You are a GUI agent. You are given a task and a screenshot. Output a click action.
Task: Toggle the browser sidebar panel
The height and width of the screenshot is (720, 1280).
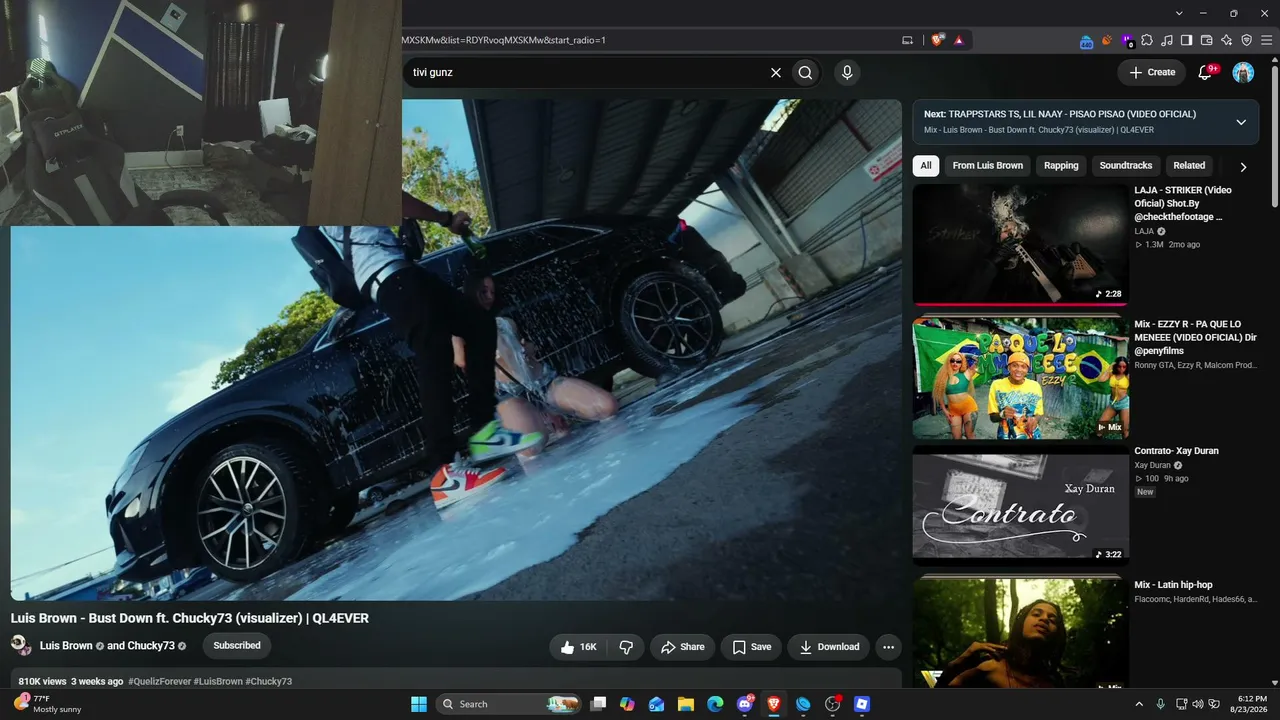click(x=1187, y=40)
